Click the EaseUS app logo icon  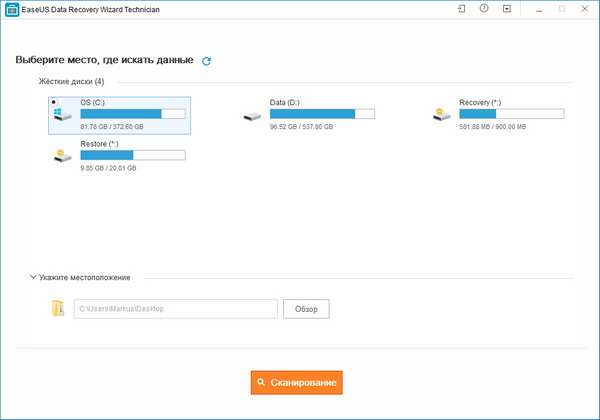pos(12,9)
